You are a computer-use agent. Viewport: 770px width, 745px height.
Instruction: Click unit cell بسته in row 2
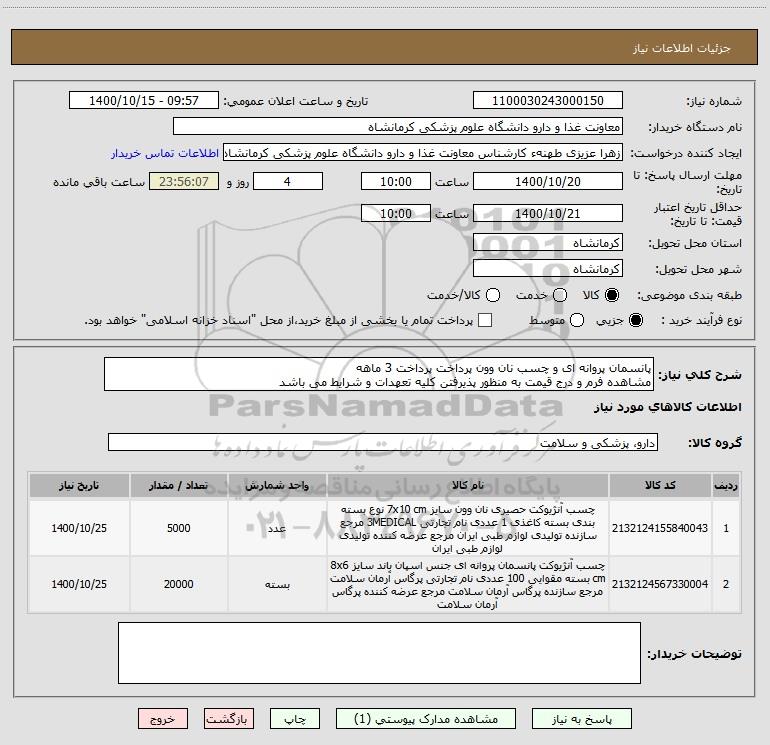point(277,584)
